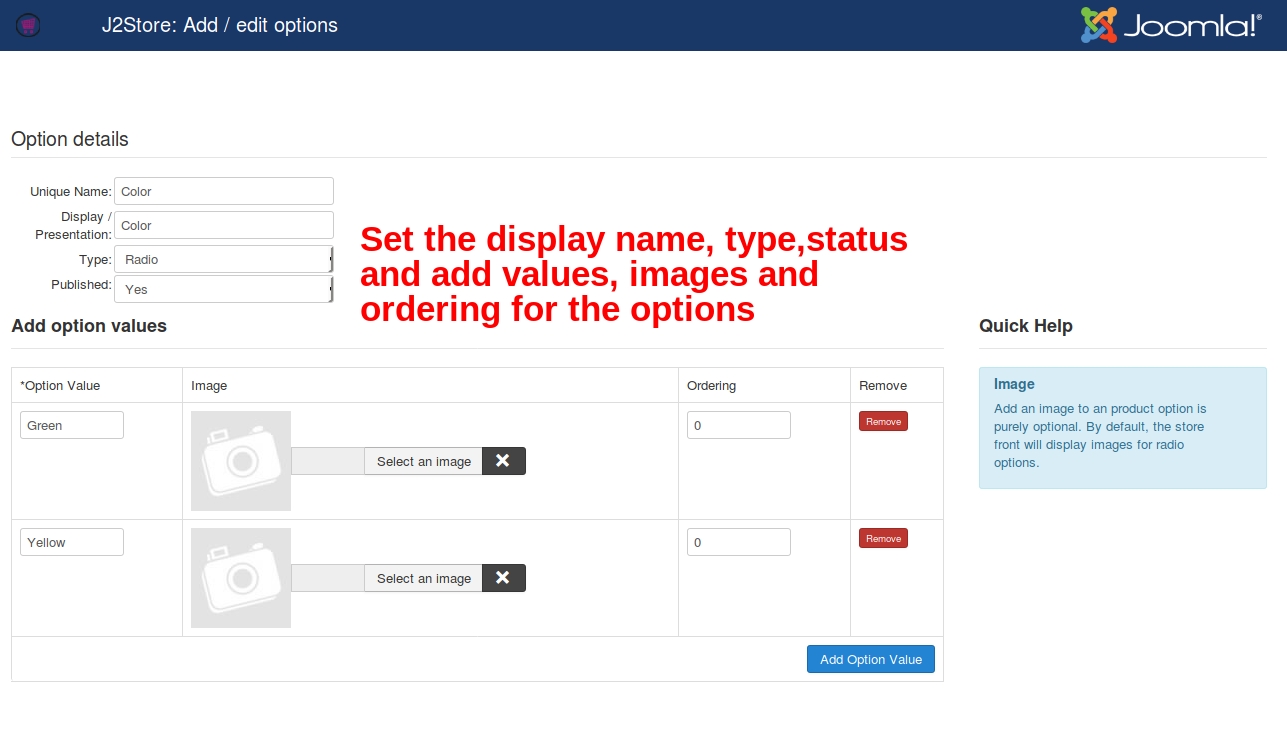This screenshot has width=1287, height=733.
Task: Open the Type dropdown showing Radio
Action: point(224,259)
